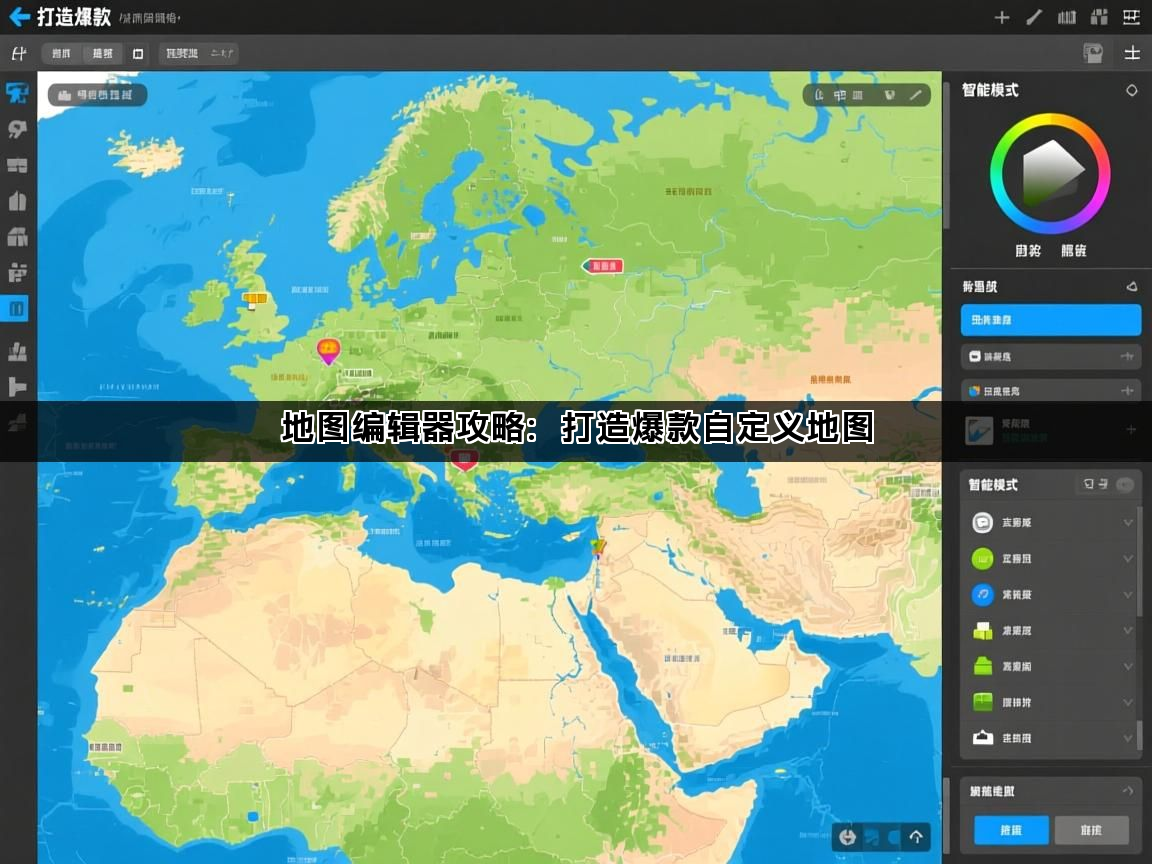Select the blue highlighted entry in right panel
This screenshot has height=864, width=1152.
click(x=1050, y=320)
